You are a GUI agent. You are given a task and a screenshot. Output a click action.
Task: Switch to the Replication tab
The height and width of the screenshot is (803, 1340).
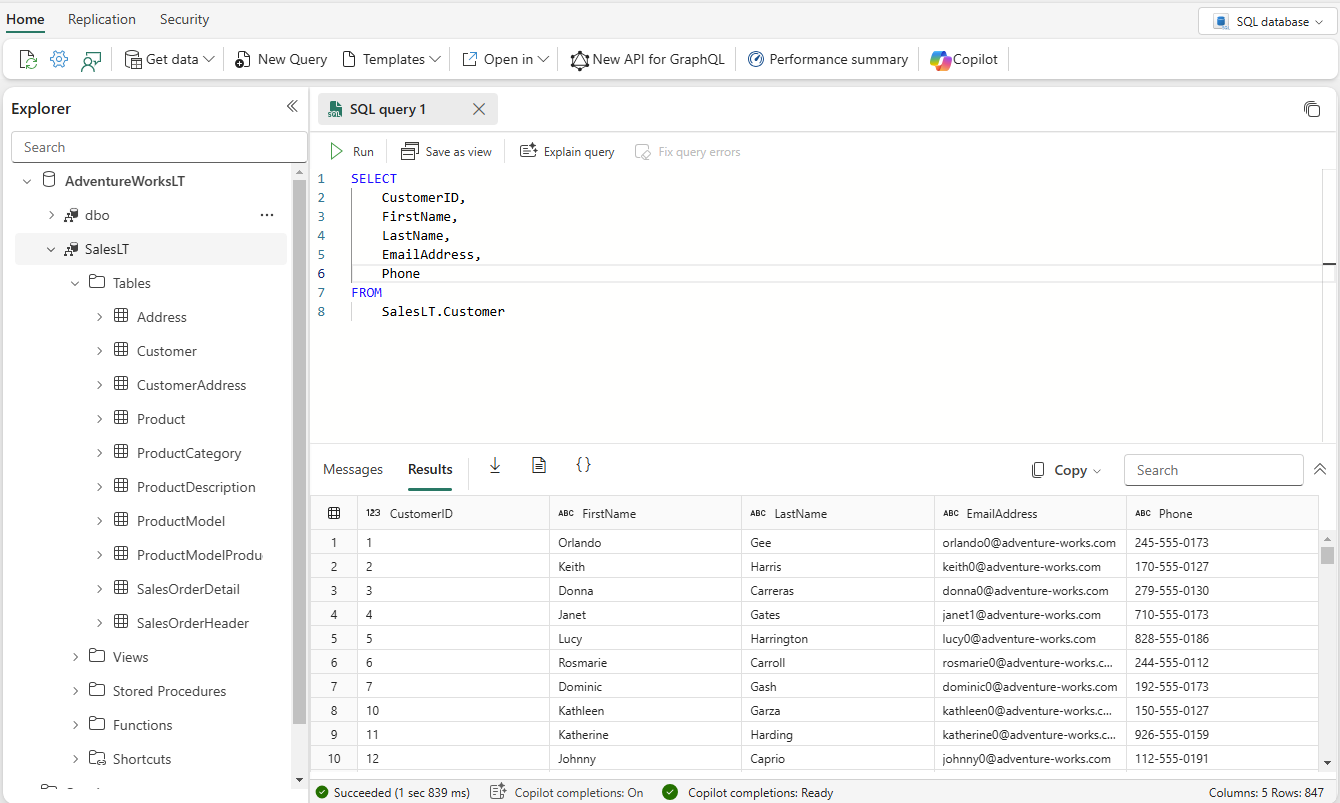pos(102,19)
